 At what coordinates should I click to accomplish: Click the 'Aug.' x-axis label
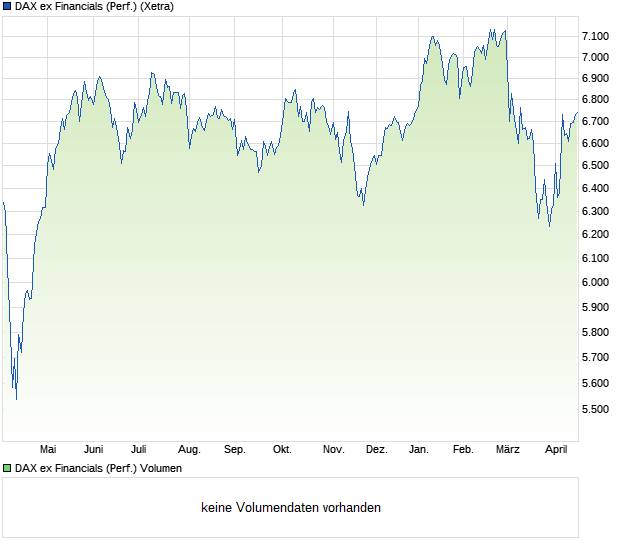click(189, 450)
